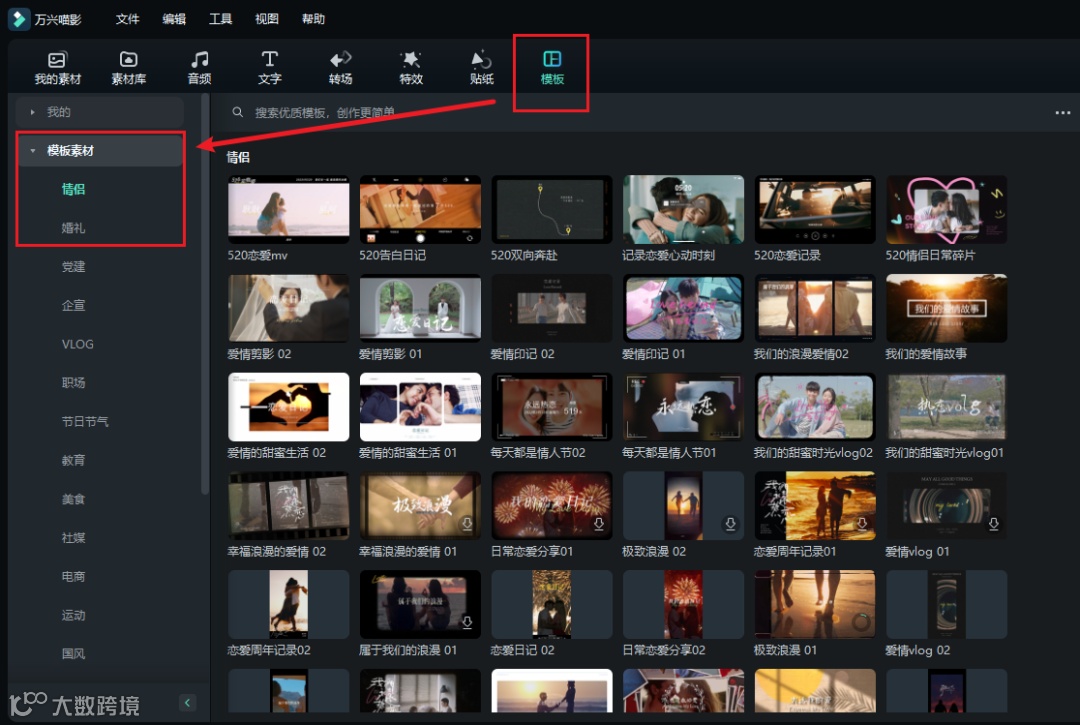Select the 520恋爱记录 template thumbnail
Screen dimensions: 1080x725
815,209
